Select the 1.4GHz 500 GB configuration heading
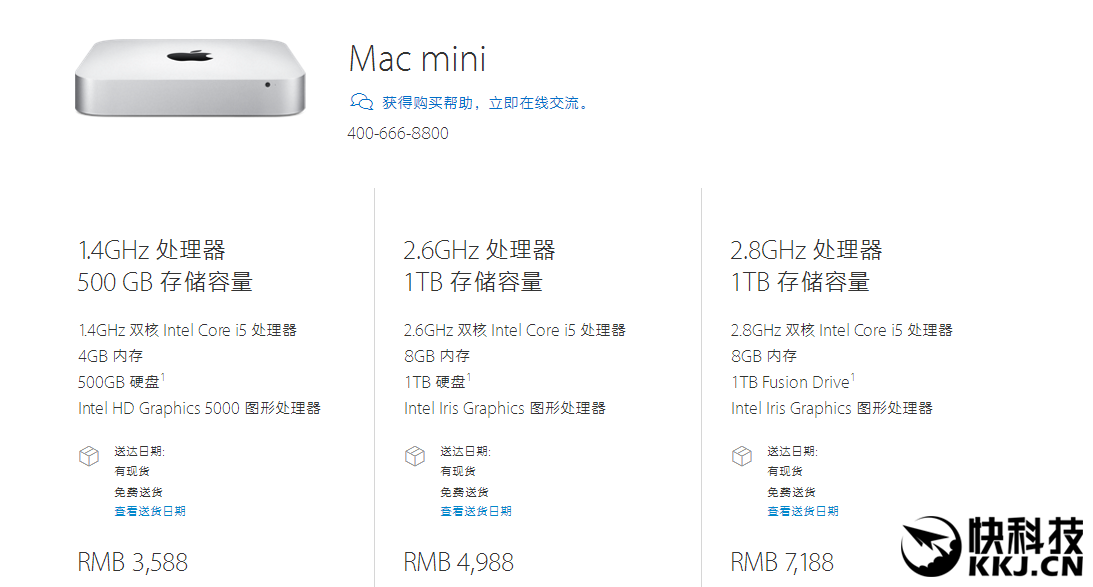 coord(165,266)
